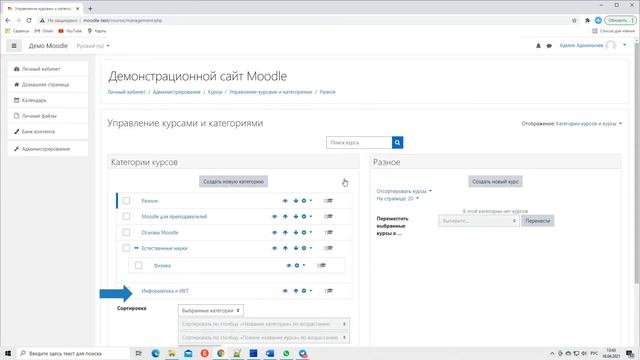Open the Информатика и ИКТ category link

pos(165,291)
